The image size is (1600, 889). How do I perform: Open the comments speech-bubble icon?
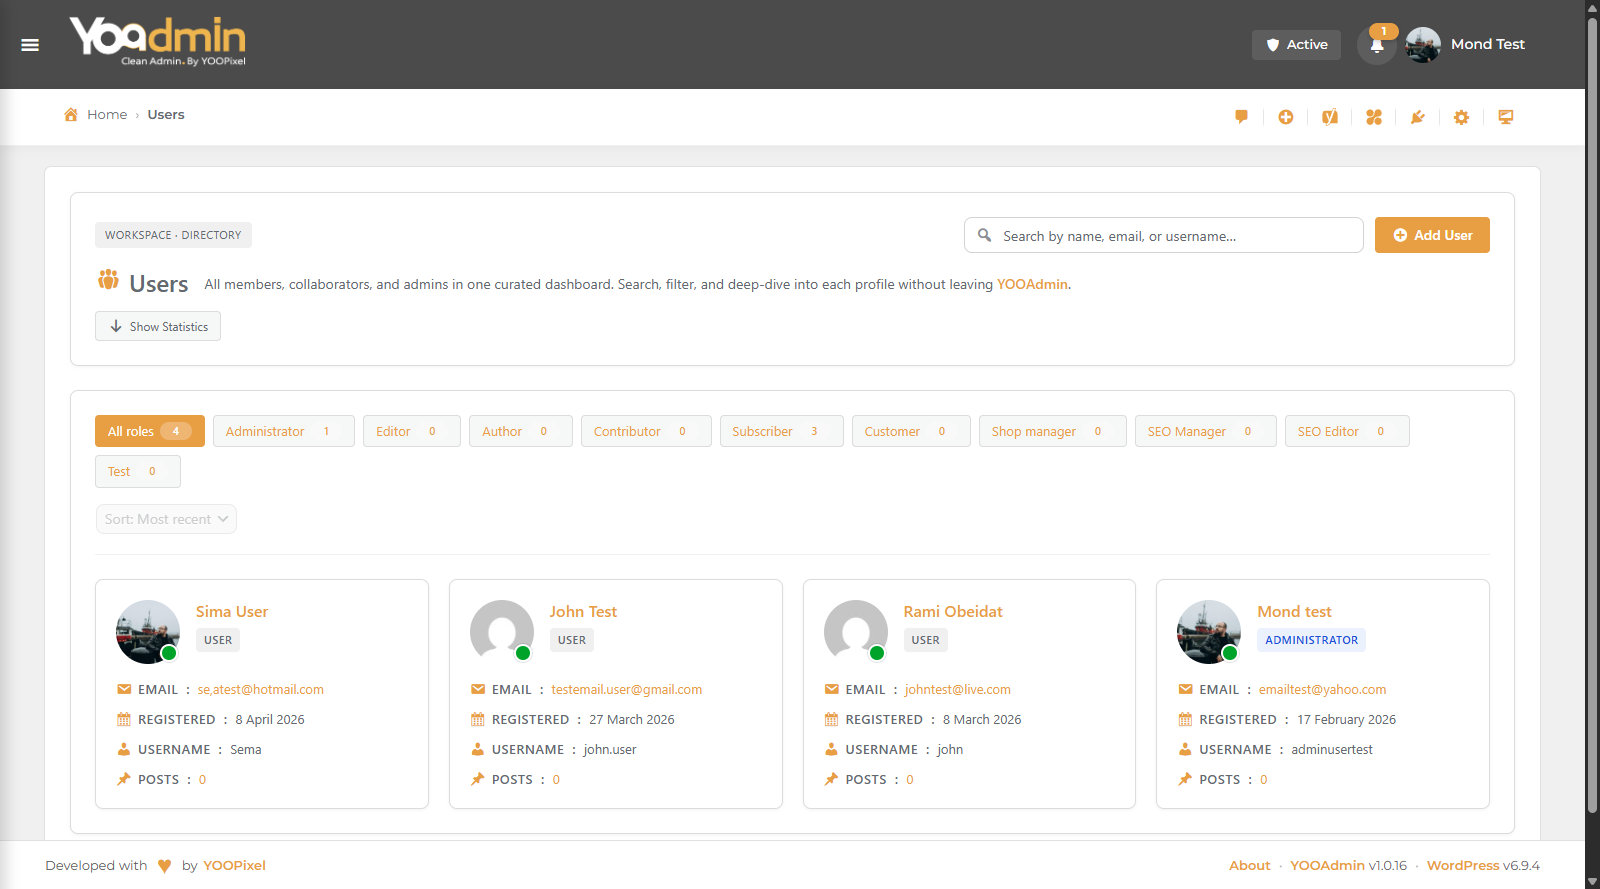tap(1241, 117)
